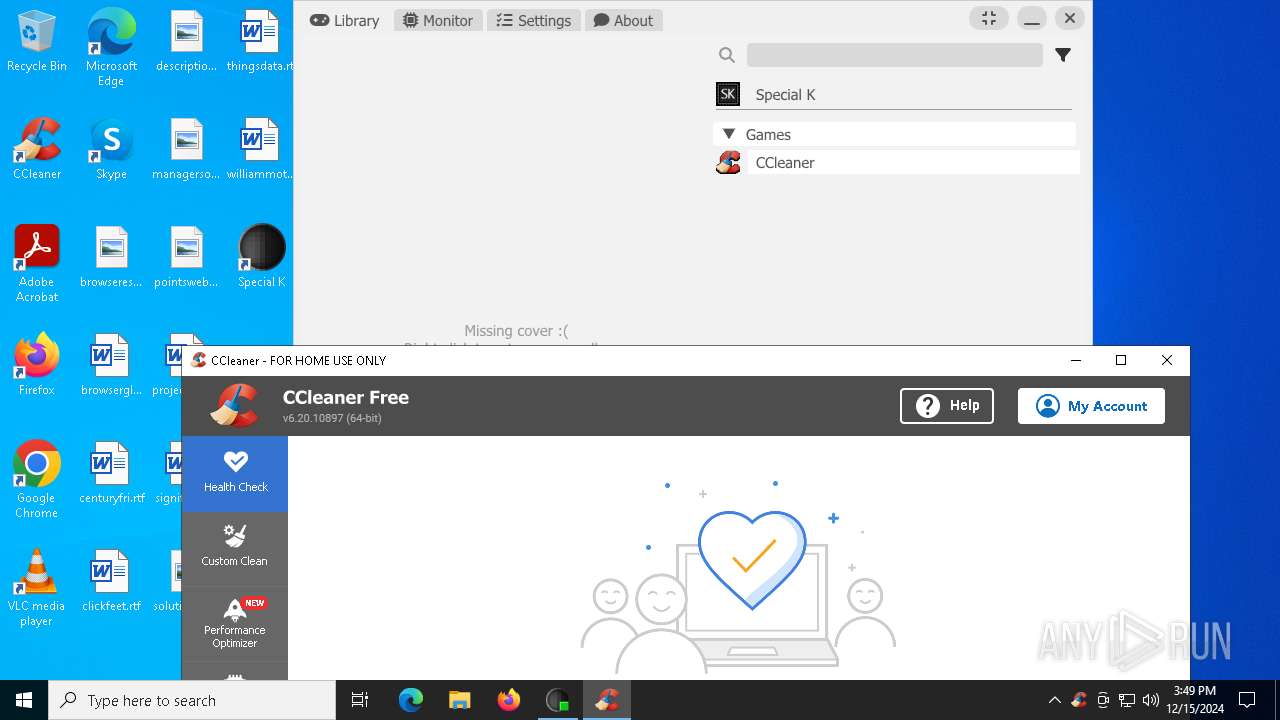
Task: Open the About tab in Special K
Action: [623, 20]
